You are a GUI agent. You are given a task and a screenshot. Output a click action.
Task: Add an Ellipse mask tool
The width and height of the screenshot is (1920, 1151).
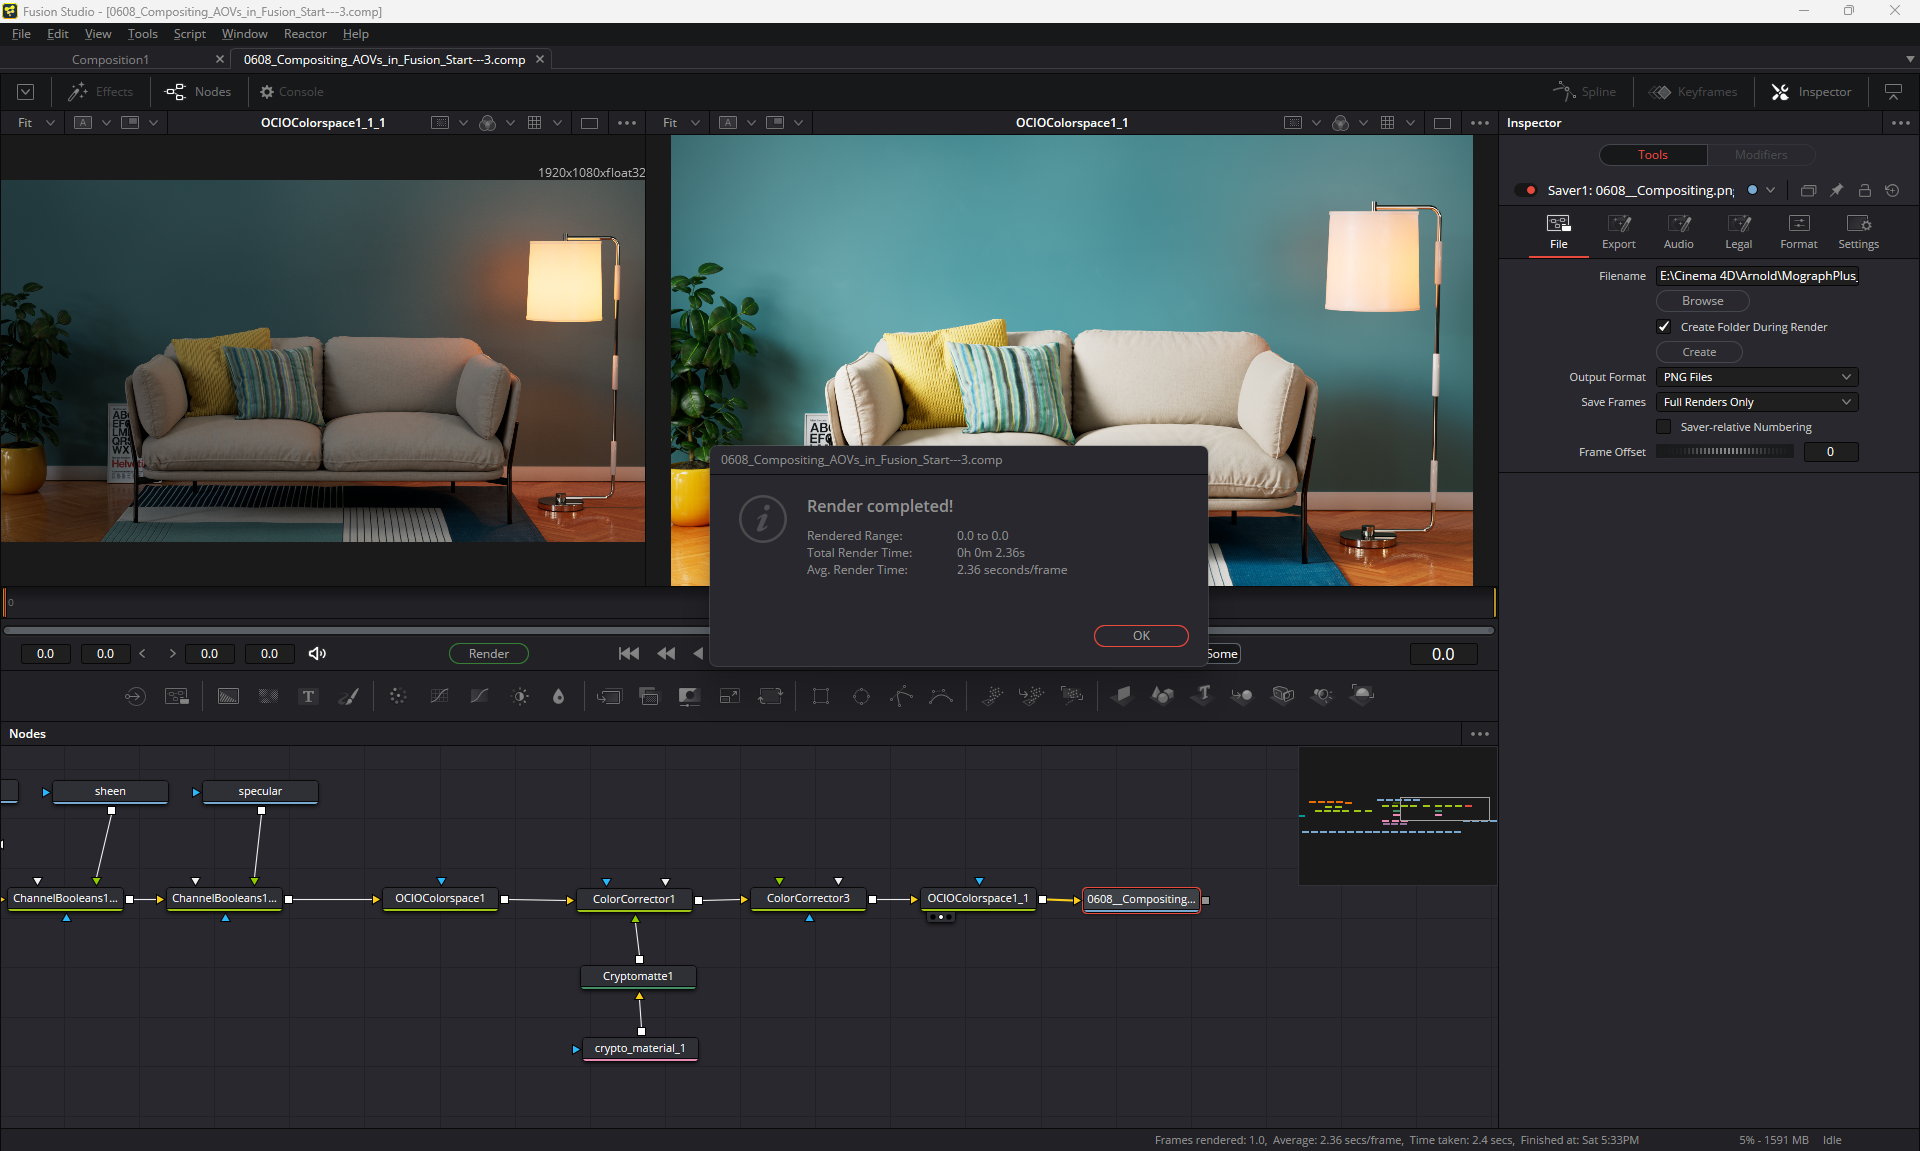[861, 697]
